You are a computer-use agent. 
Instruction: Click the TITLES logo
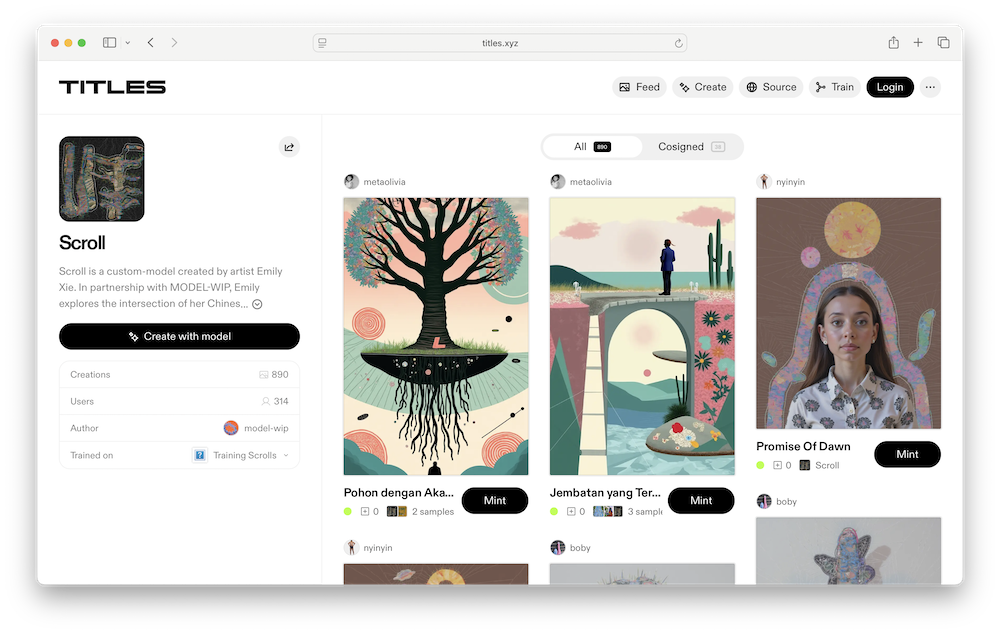112,87
